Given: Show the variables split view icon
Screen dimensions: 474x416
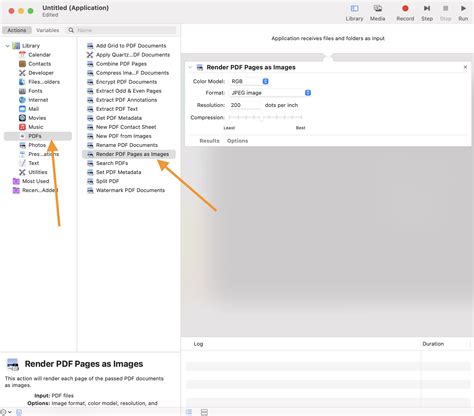Looking at the screenshot, I should tap(204, 412).
